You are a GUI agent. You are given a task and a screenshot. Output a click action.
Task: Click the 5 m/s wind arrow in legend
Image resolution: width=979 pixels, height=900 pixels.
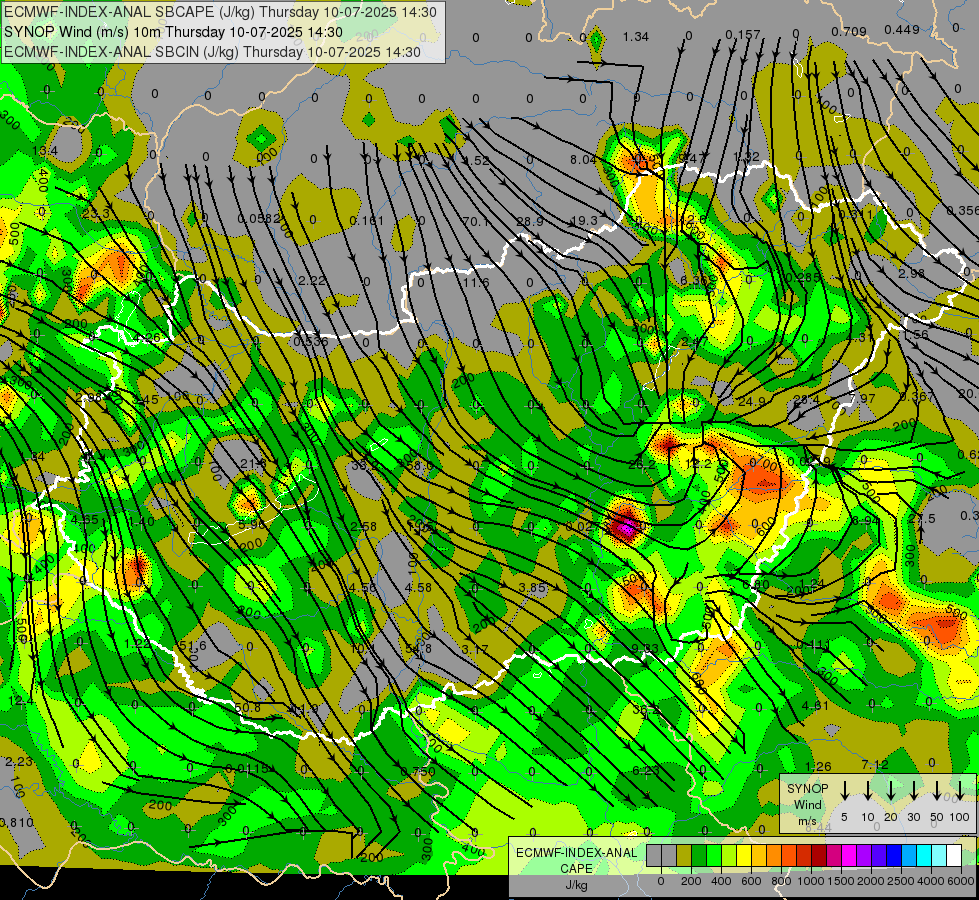coord(844,790)
